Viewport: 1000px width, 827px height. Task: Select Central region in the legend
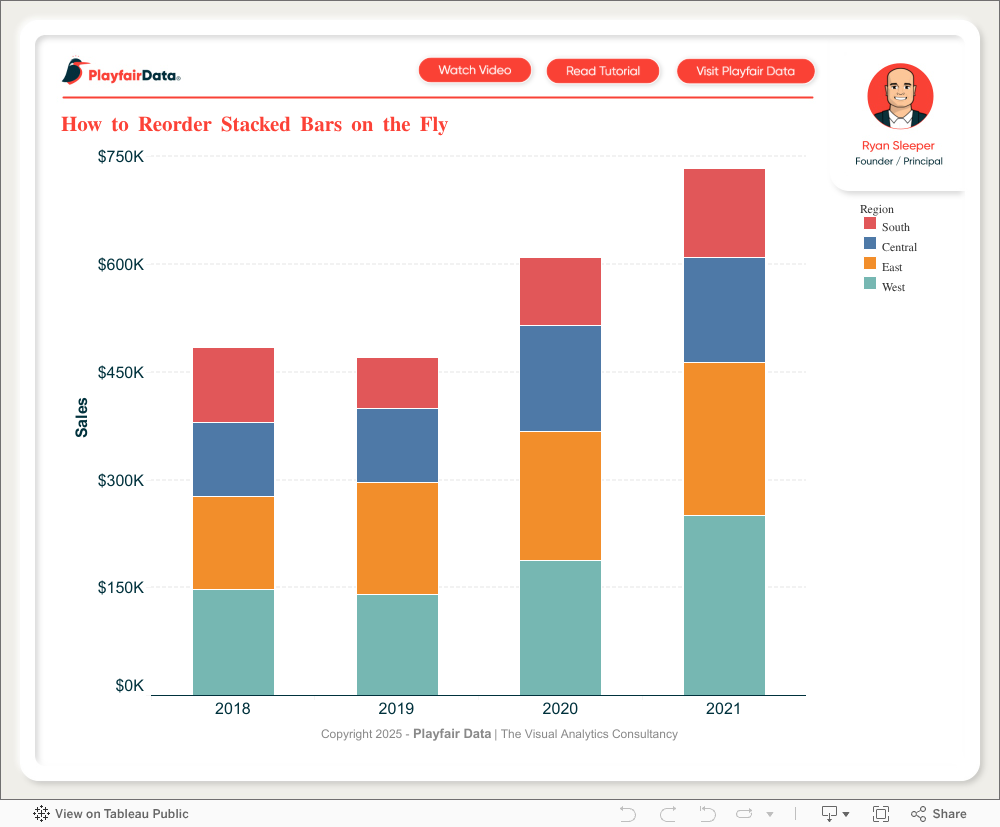click(x=899, y=247)
